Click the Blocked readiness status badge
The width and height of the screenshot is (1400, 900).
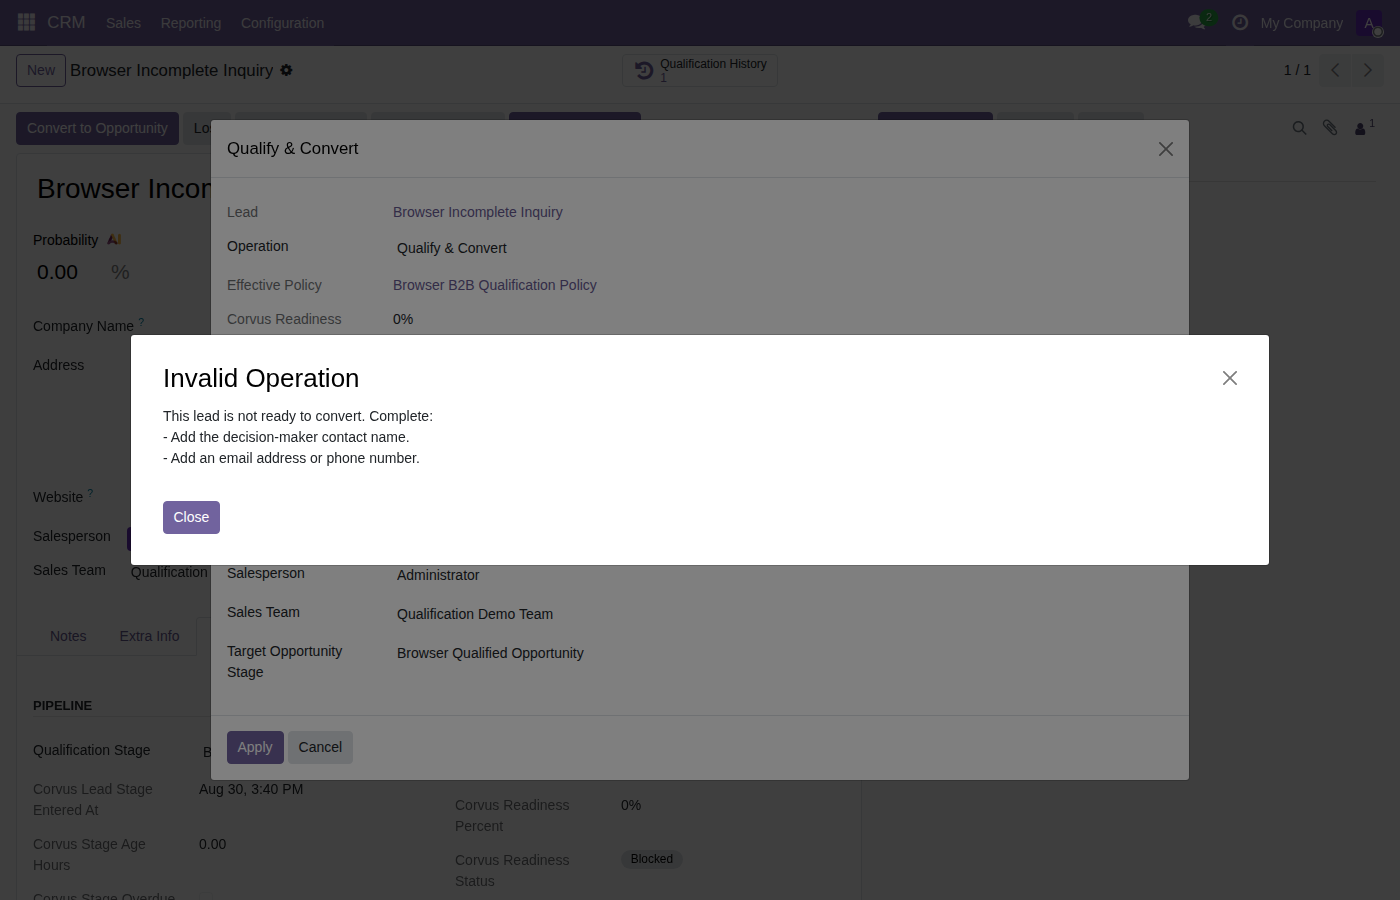click(652, 859)
